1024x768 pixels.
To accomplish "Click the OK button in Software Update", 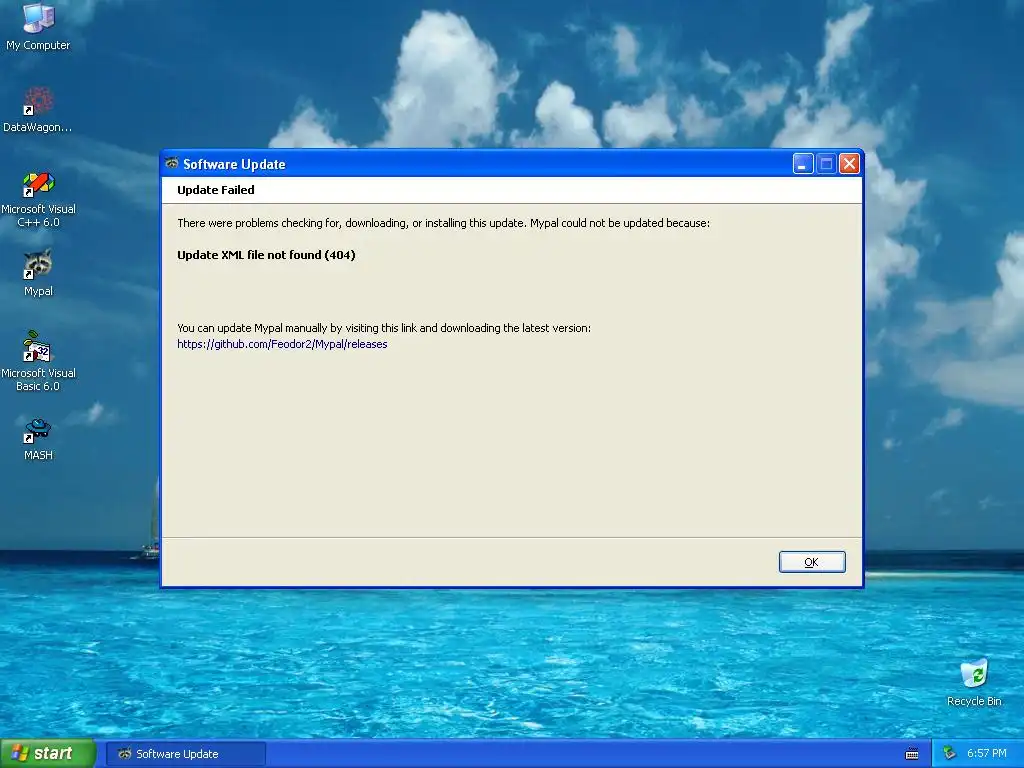I will point(812,562).
